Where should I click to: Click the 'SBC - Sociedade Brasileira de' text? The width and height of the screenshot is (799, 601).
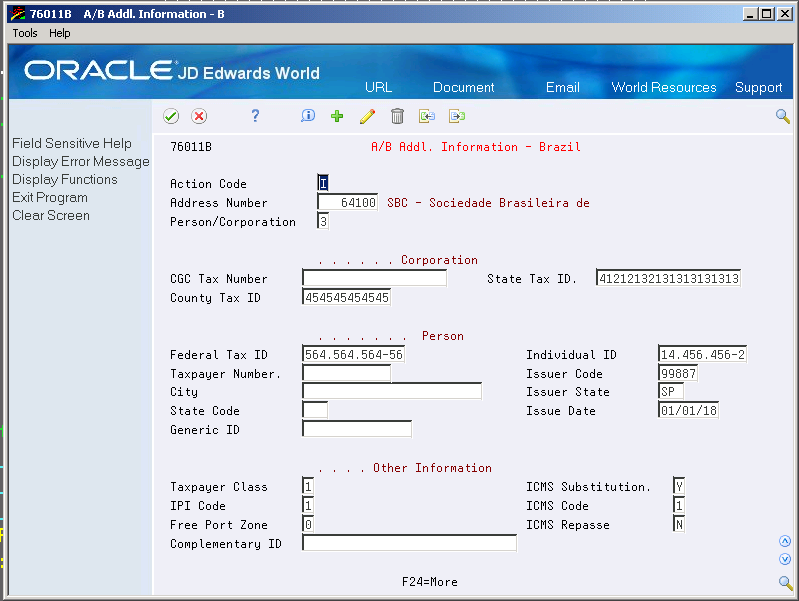pyautogui.click(x=488, y=203)
